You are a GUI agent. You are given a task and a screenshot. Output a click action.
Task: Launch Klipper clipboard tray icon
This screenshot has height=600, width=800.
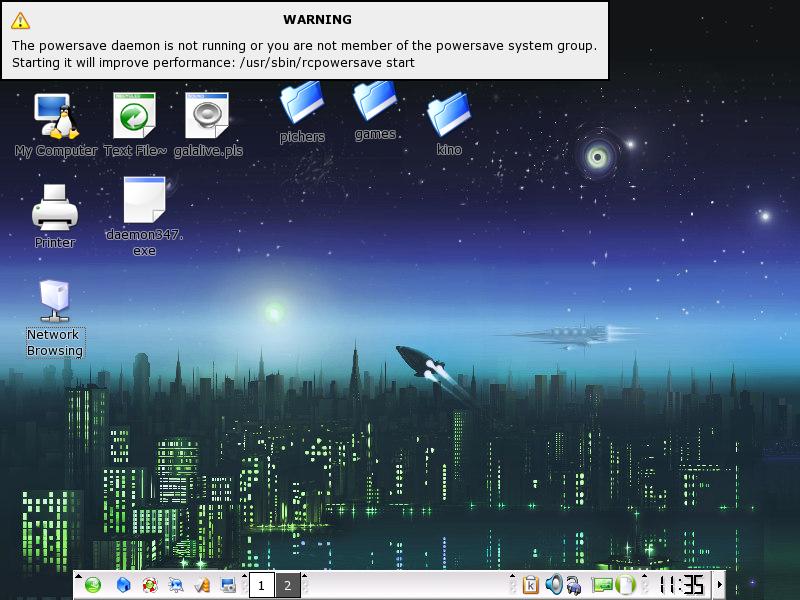[530, 585]
